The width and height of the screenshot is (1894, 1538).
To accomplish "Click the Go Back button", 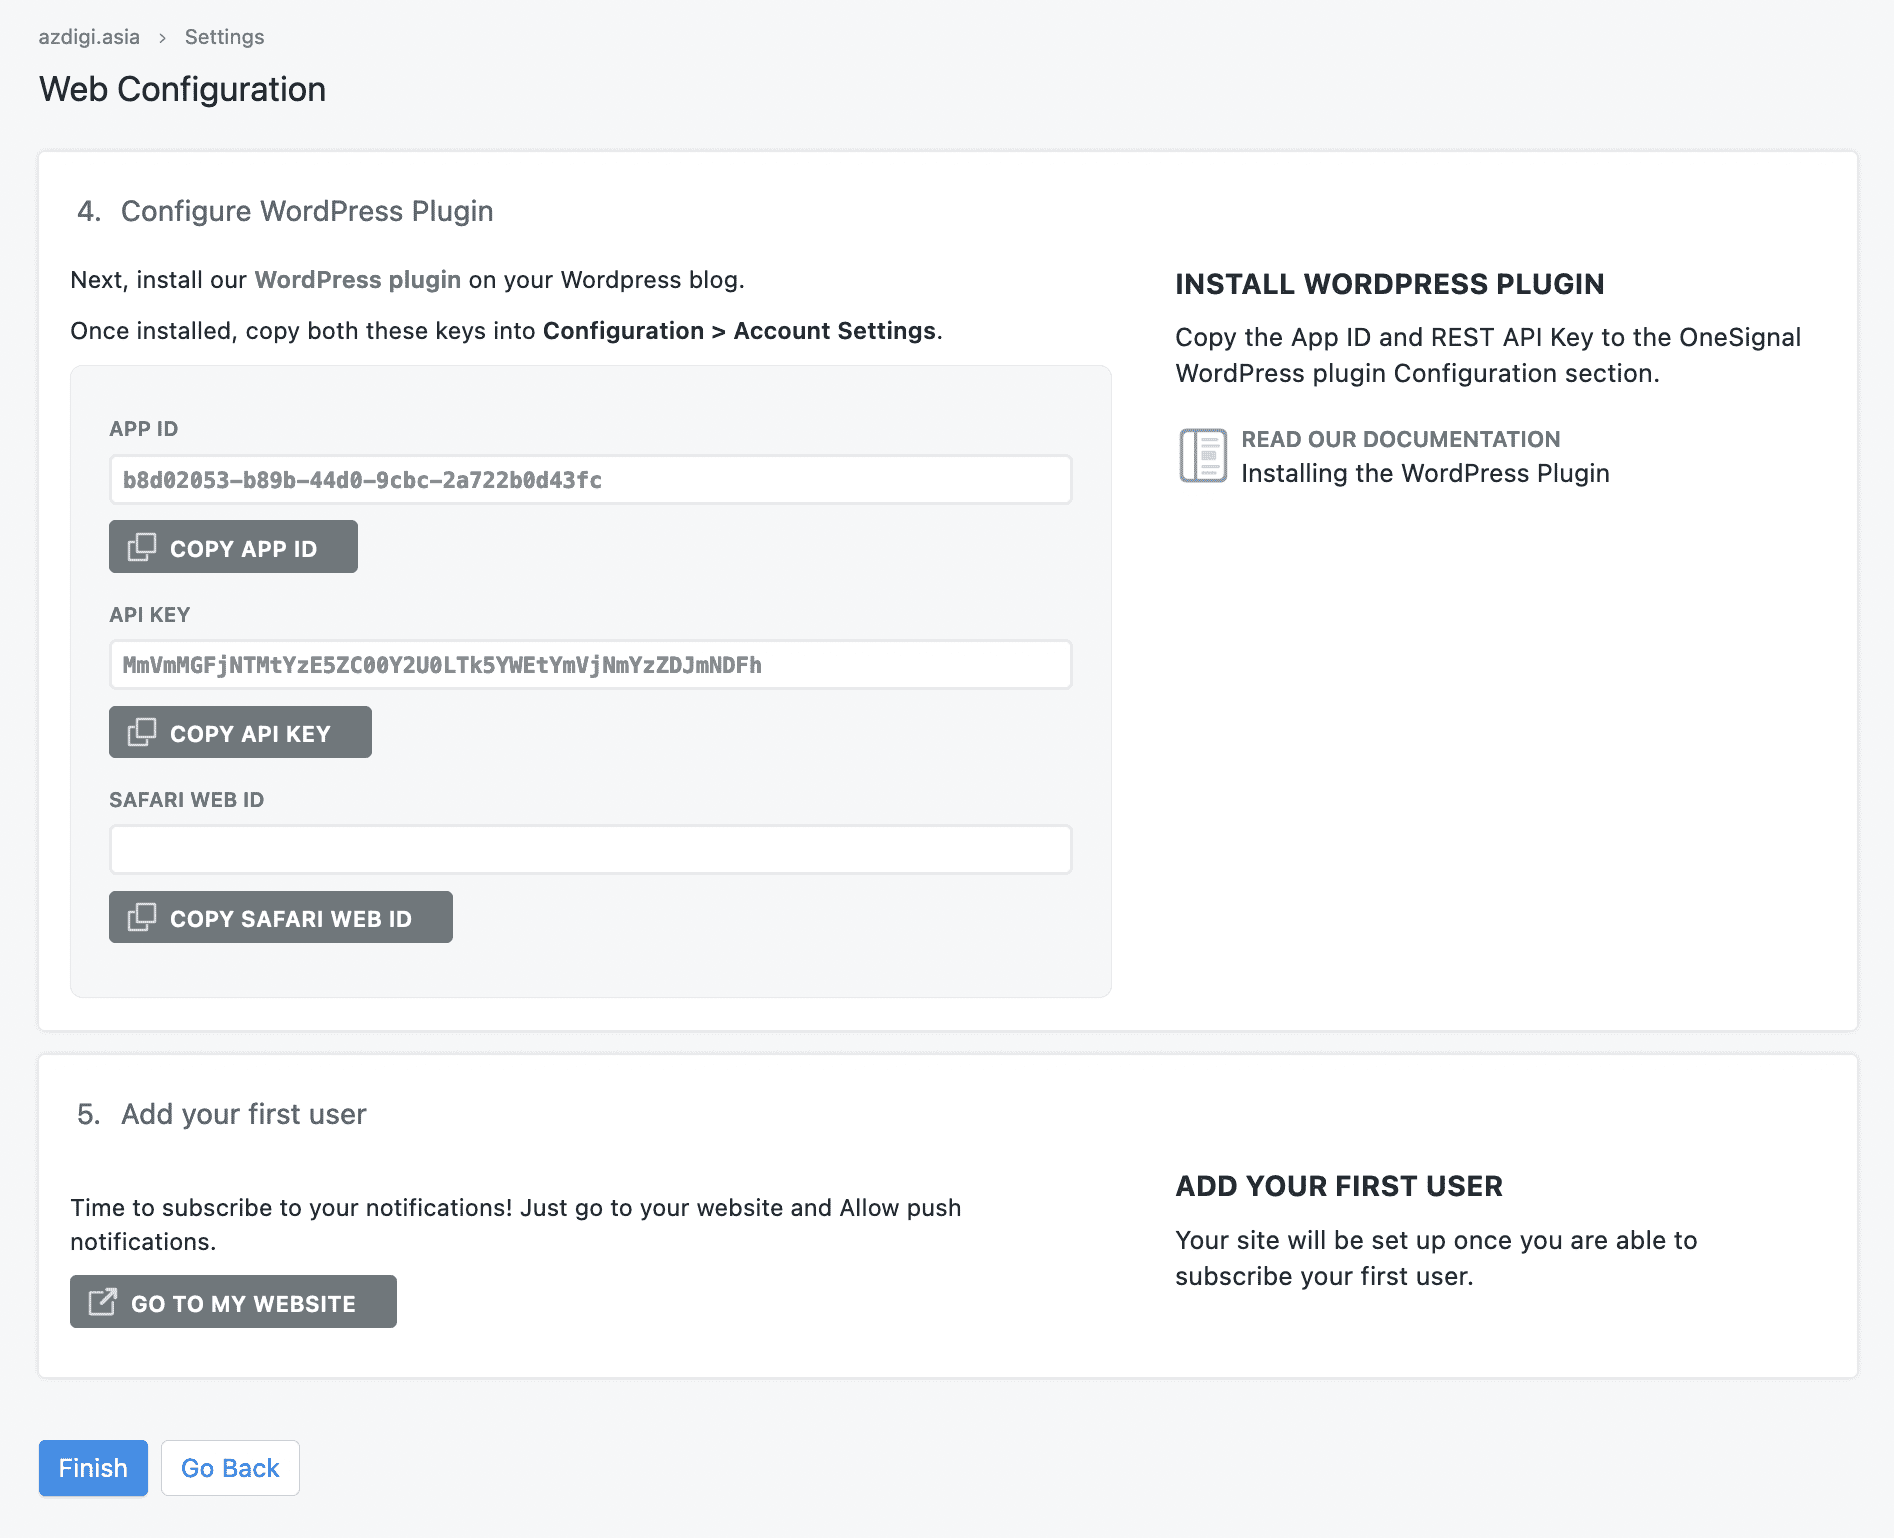I will [x=230, y=1468].
